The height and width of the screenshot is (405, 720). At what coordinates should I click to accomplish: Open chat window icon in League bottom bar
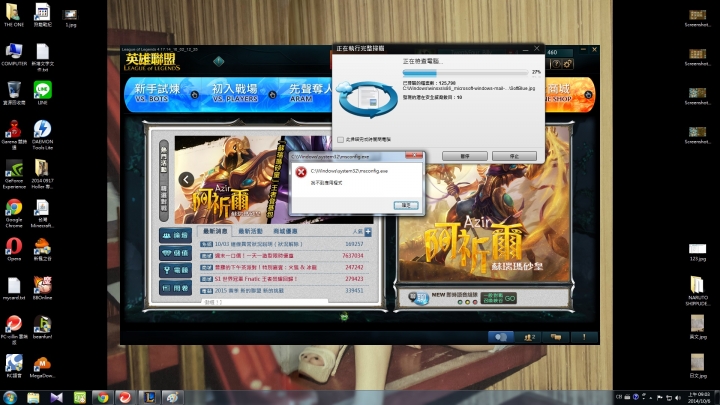point(501,337)
